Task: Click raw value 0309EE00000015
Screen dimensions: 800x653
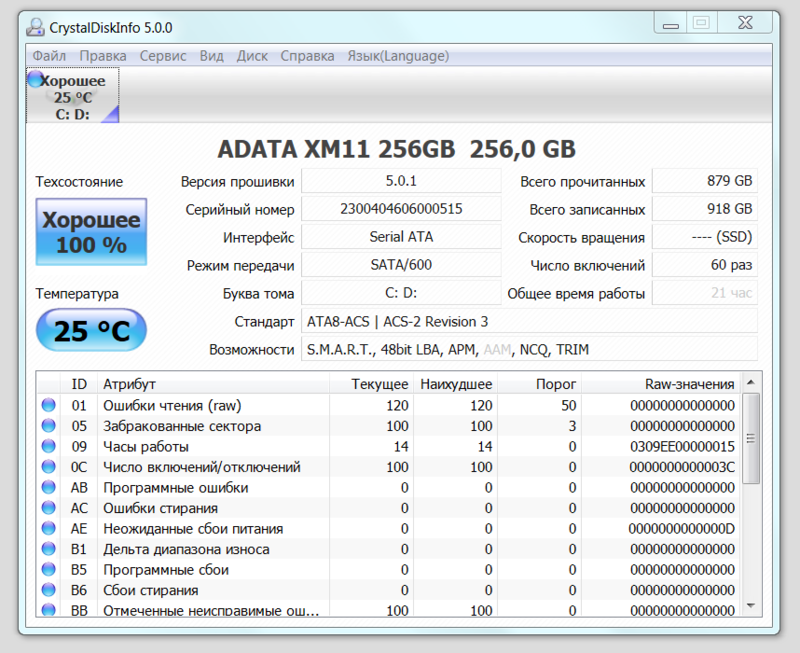Action: [682, 446]
